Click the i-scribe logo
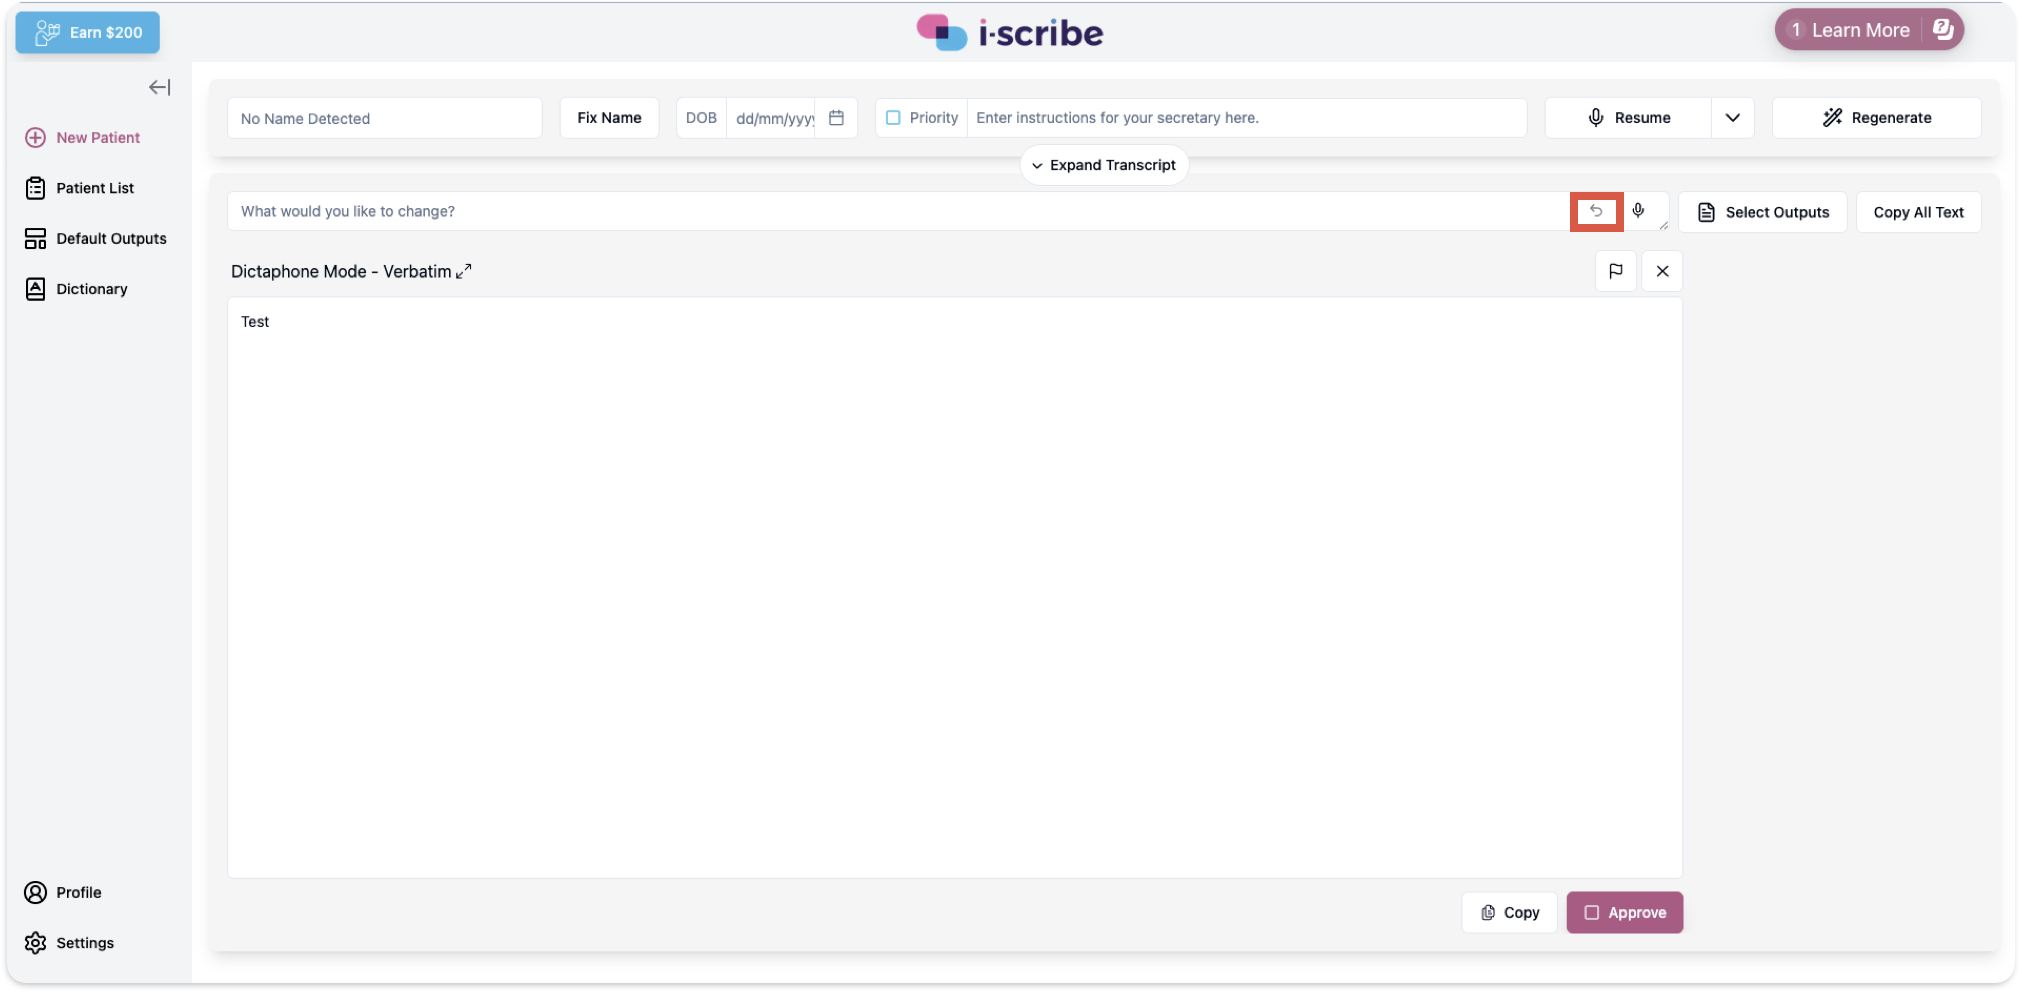Viewport: 2022px width, 994px height. [x=1010, y=32]
